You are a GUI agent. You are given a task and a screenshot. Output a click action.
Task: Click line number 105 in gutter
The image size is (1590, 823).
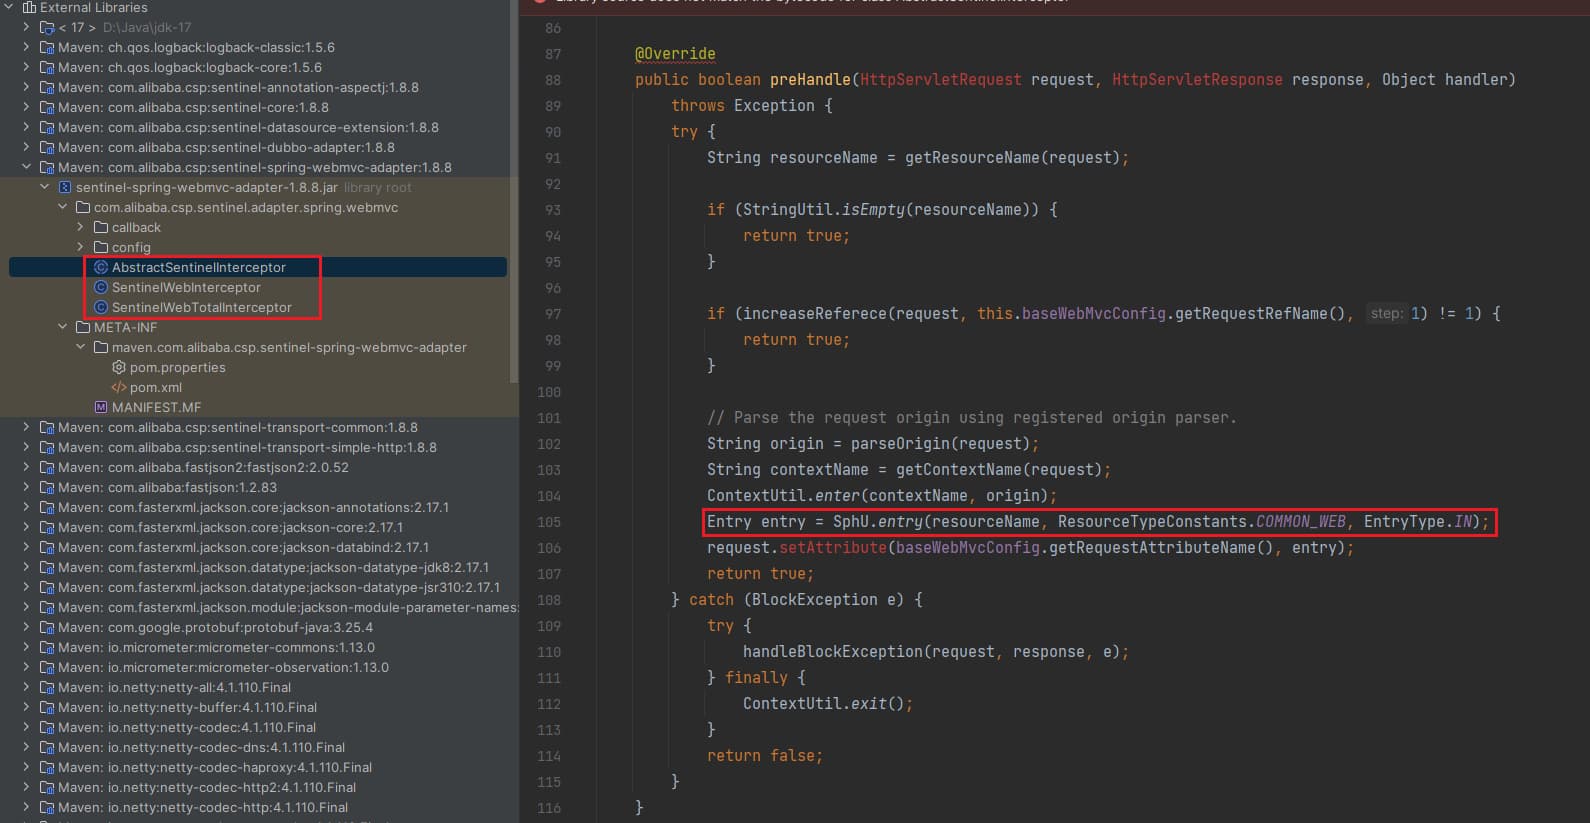pos(549,522)
